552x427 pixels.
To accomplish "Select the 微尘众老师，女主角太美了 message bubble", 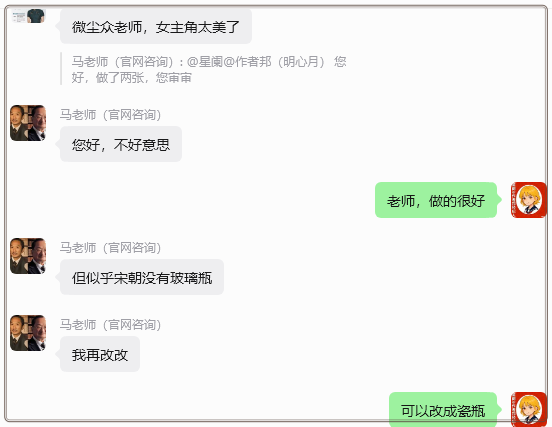I will pyautogui.click(x=156, y=27).
